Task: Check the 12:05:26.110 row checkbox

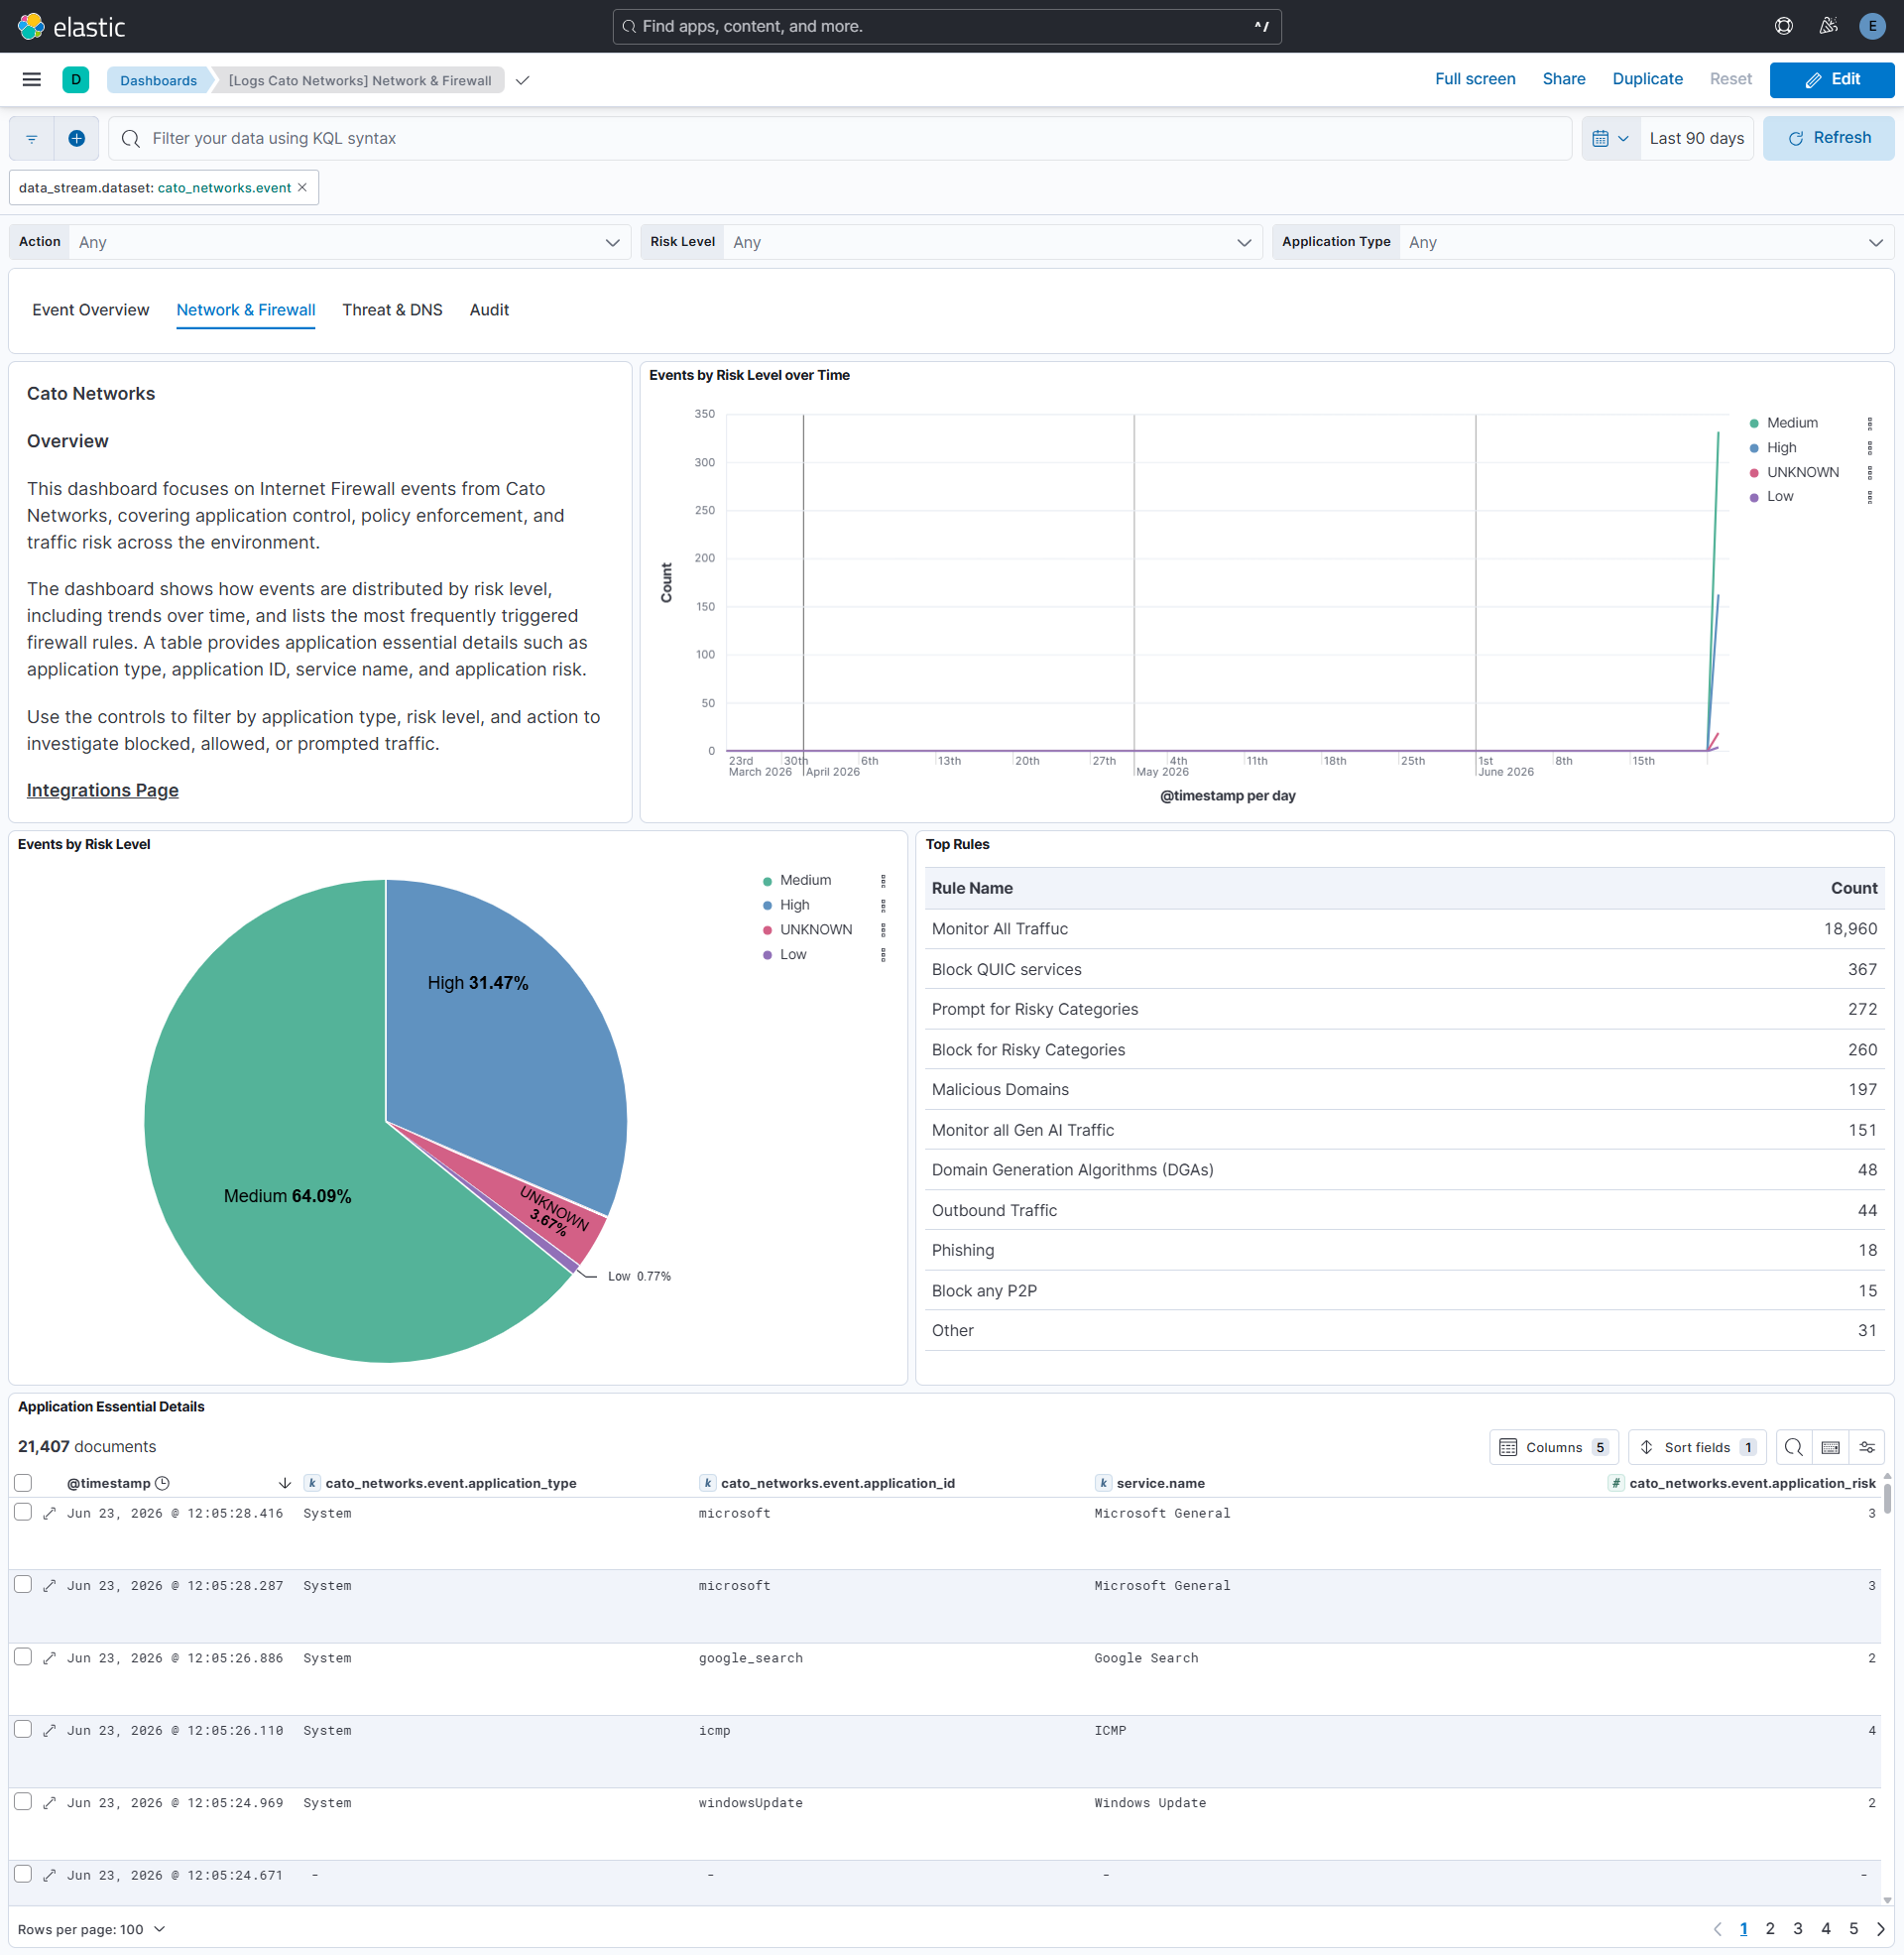Action: click(x=23, y=1729)
